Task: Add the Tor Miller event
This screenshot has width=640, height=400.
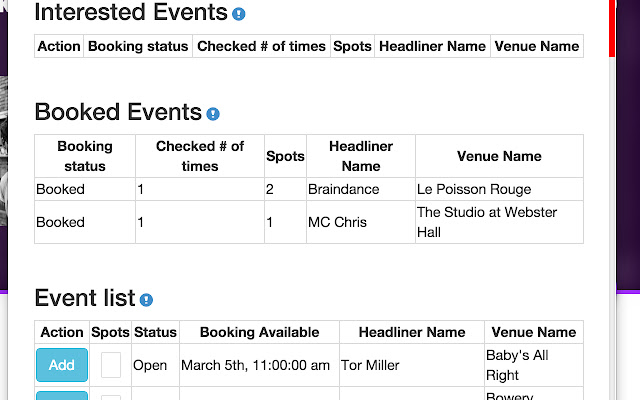Action: click(x=62, y=365)
